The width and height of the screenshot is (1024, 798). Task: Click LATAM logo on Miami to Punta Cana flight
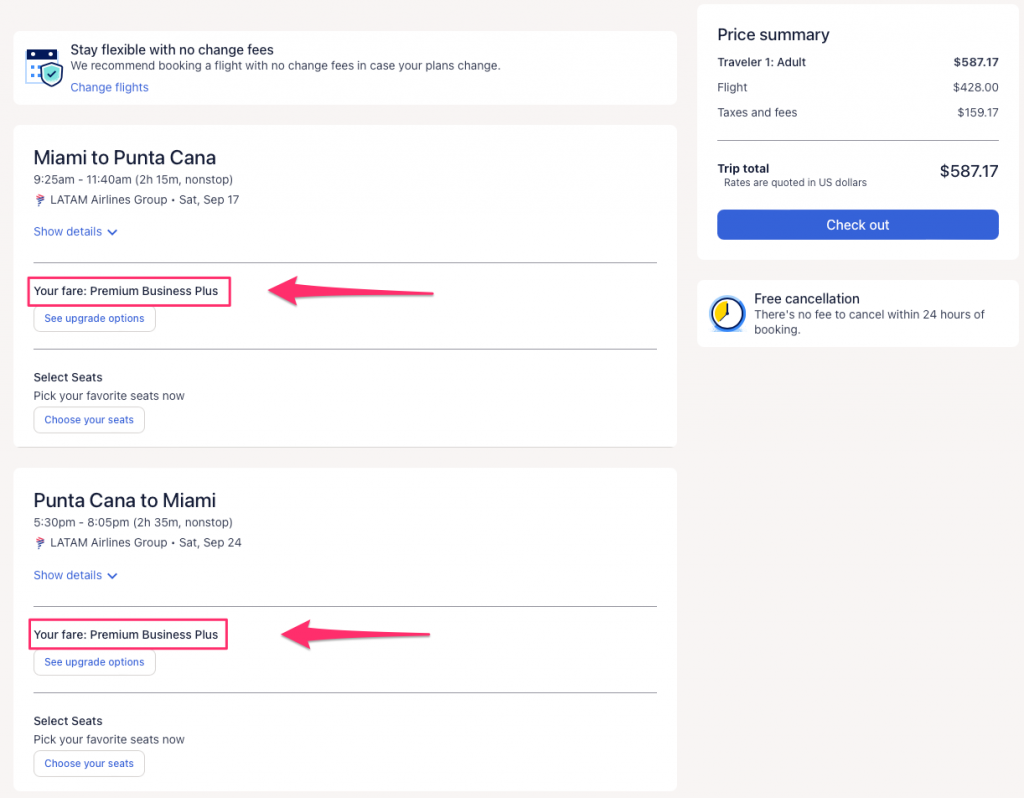[x=40, y=200]
